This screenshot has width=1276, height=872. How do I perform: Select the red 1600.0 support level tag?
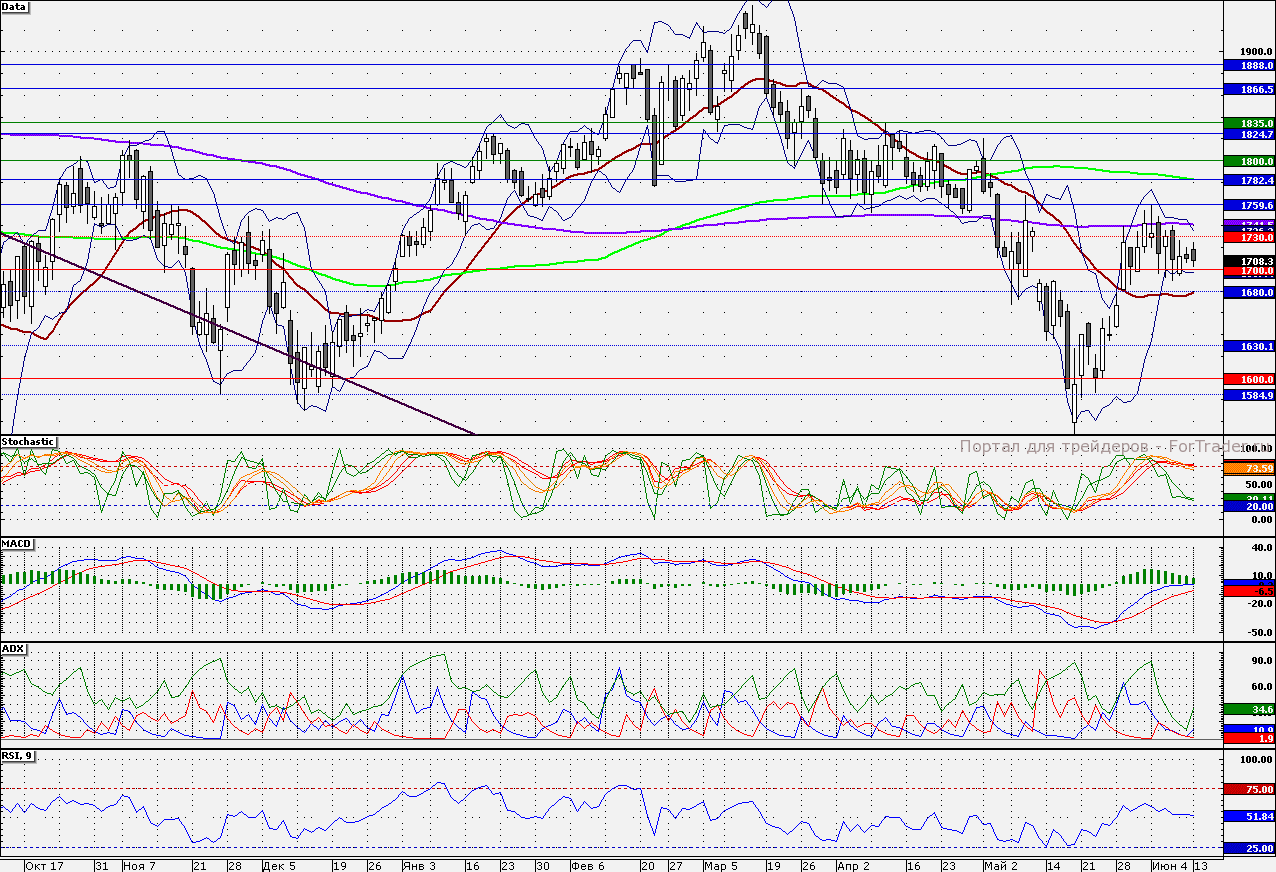coord(1249,379)
